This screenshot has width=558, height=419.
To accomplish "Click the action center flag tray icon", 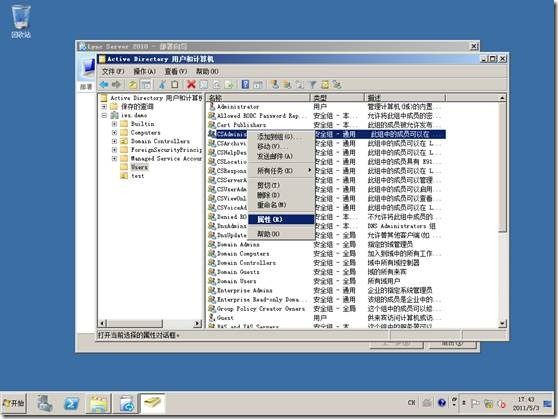I will (x=475, y=403).
